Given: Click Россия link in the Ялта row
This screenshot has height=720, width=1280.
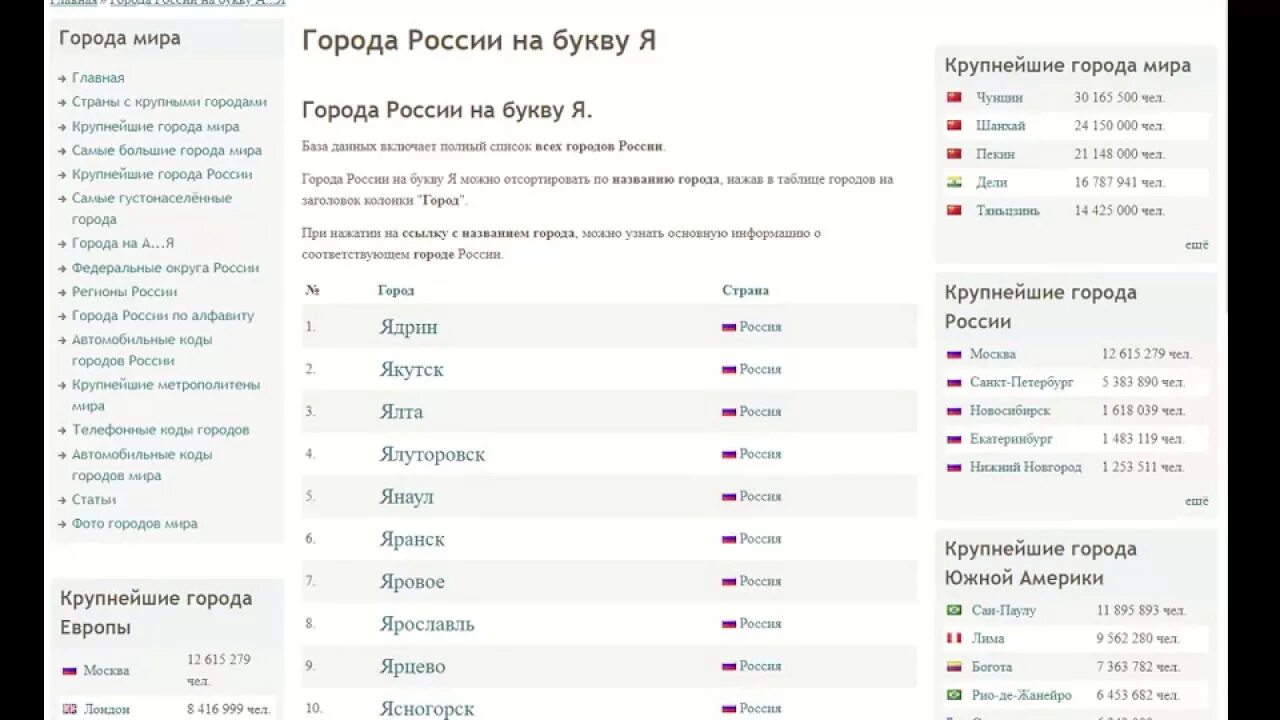Looking at the screenshot, I should coord(760,412).
